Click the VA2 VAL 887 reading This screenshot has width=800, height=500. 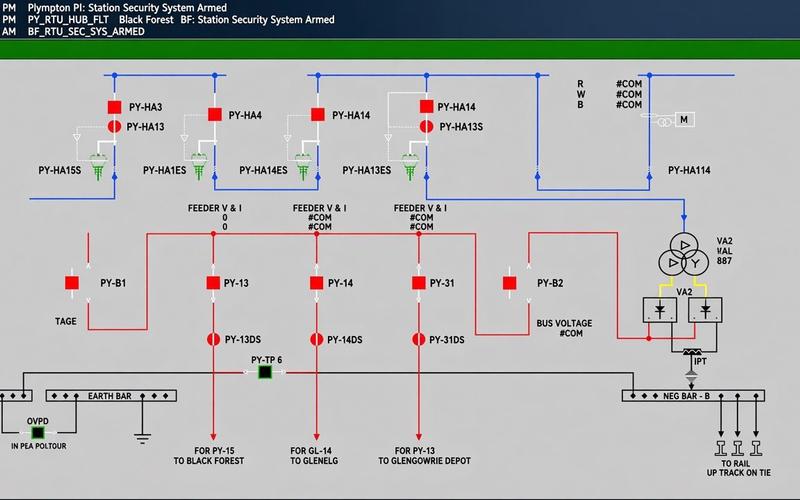[x=724, y=251]
